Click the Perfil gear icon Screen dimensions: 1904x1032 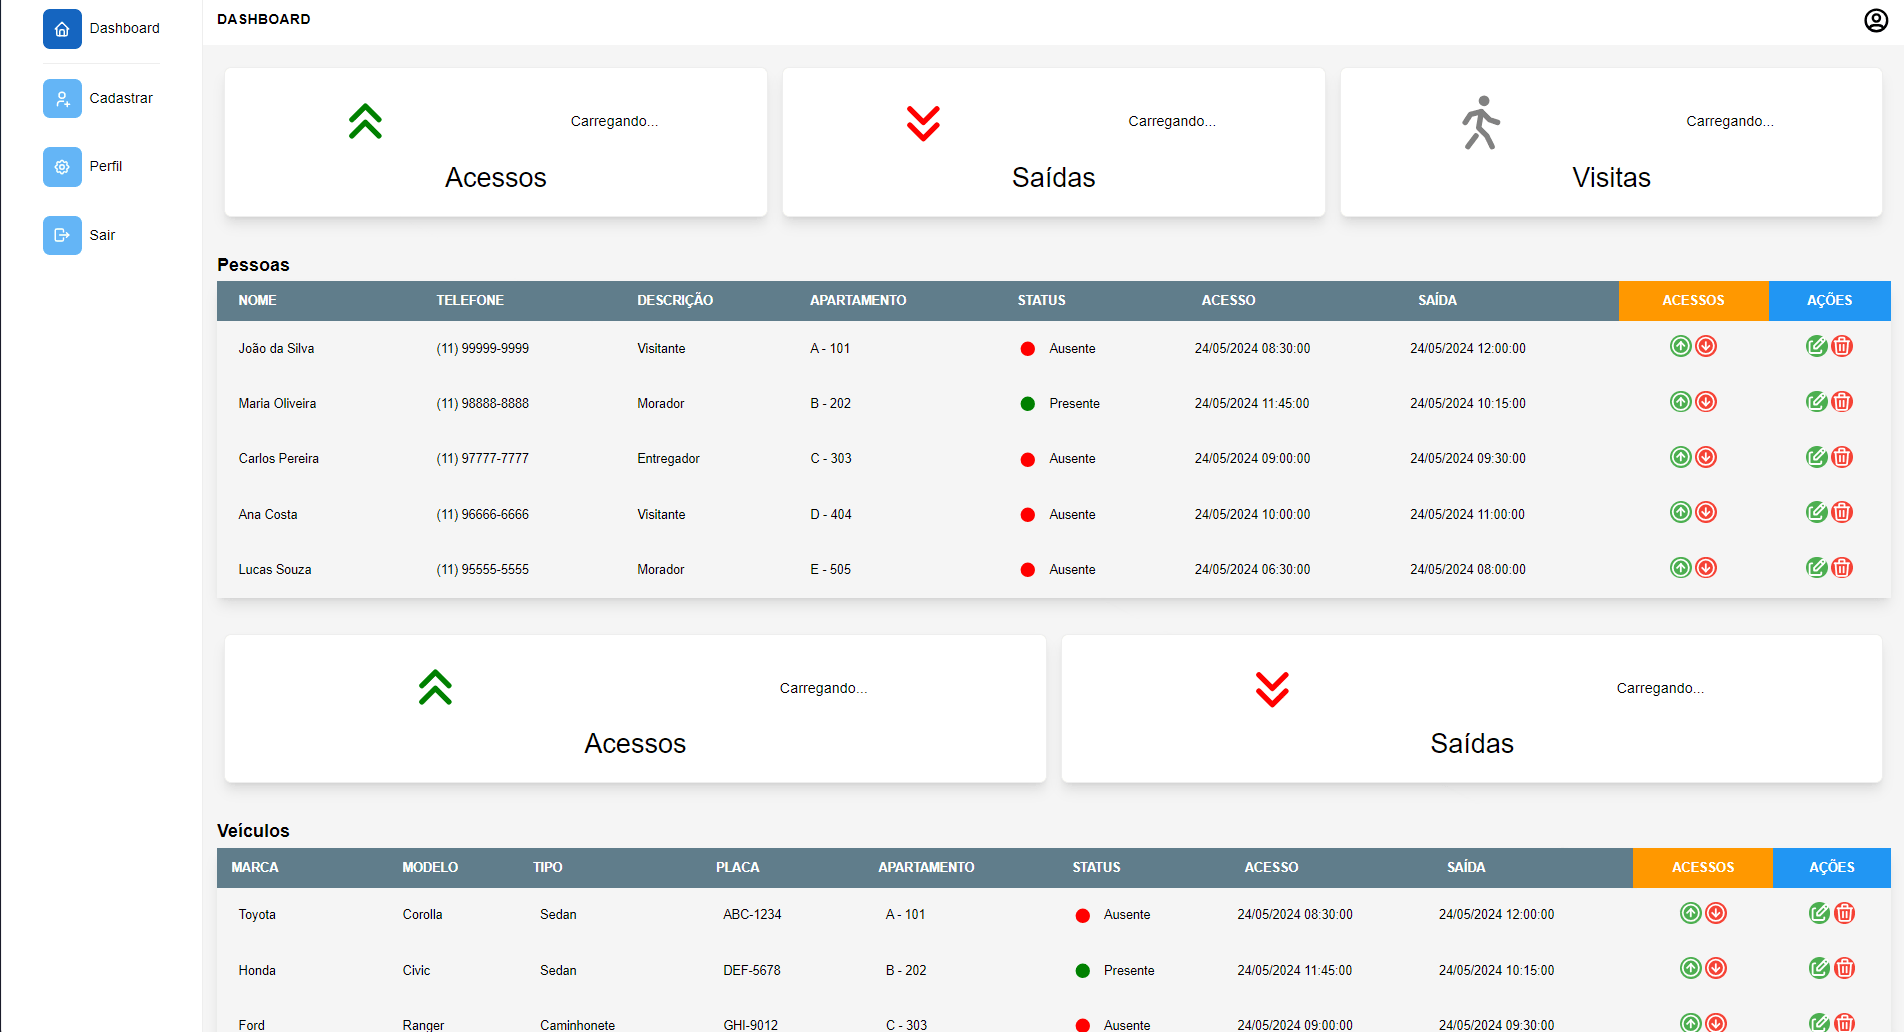[62, 167]
